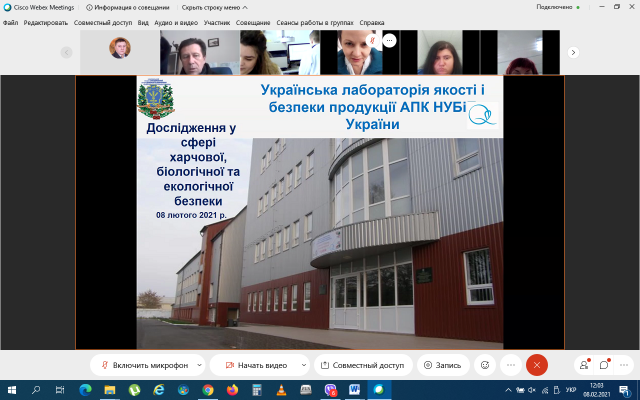Viewport: 640px width, 400px height.
Task: Open Viber from taskbar
Action: 330,390
